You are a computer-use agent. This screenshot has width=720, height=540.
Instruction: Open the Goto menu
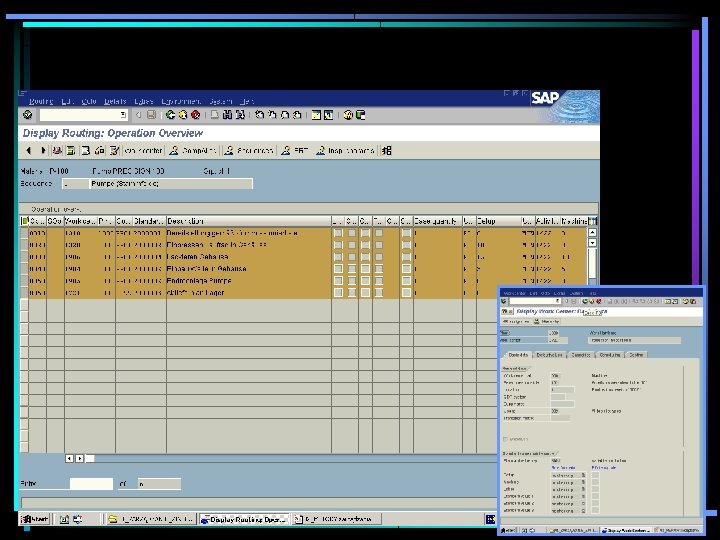89,101
